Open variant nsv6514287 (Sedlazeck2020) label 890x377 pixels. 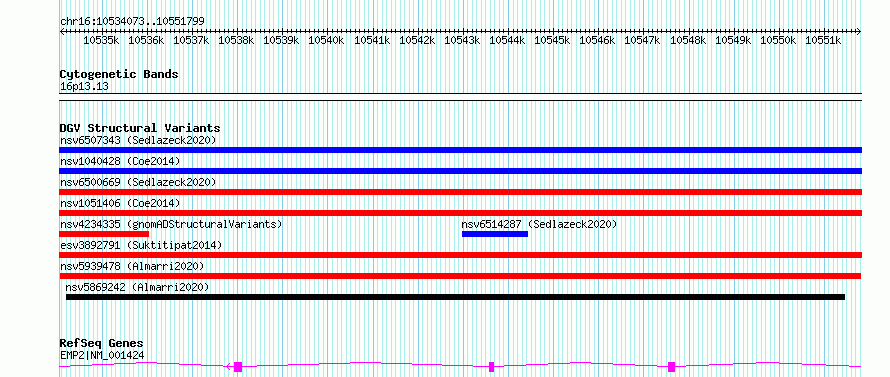tap(539, 224)
